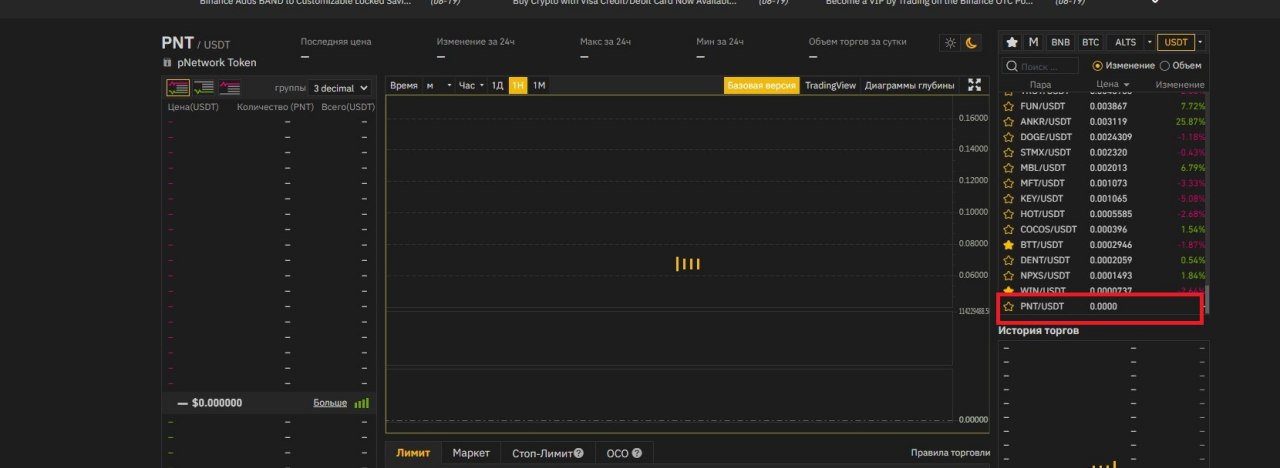Select the Время time chart option
Screen dimensions: 1280x468
pyautogui.click(x=404, y=86)
